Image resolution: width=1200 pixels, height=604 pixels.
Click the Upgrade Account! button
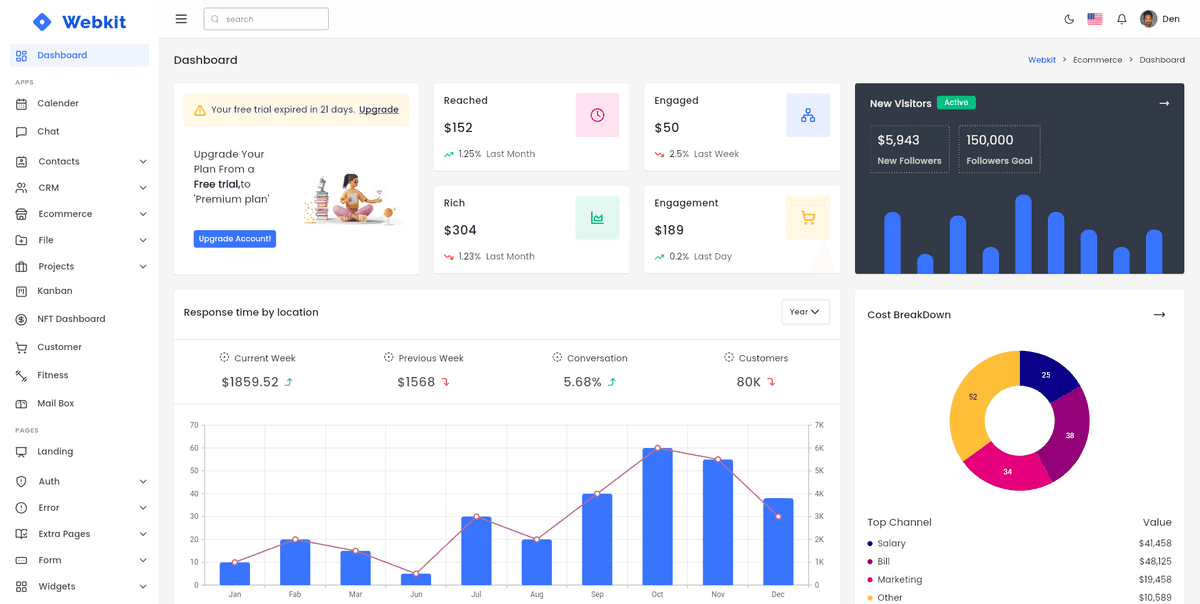[235, 239]
